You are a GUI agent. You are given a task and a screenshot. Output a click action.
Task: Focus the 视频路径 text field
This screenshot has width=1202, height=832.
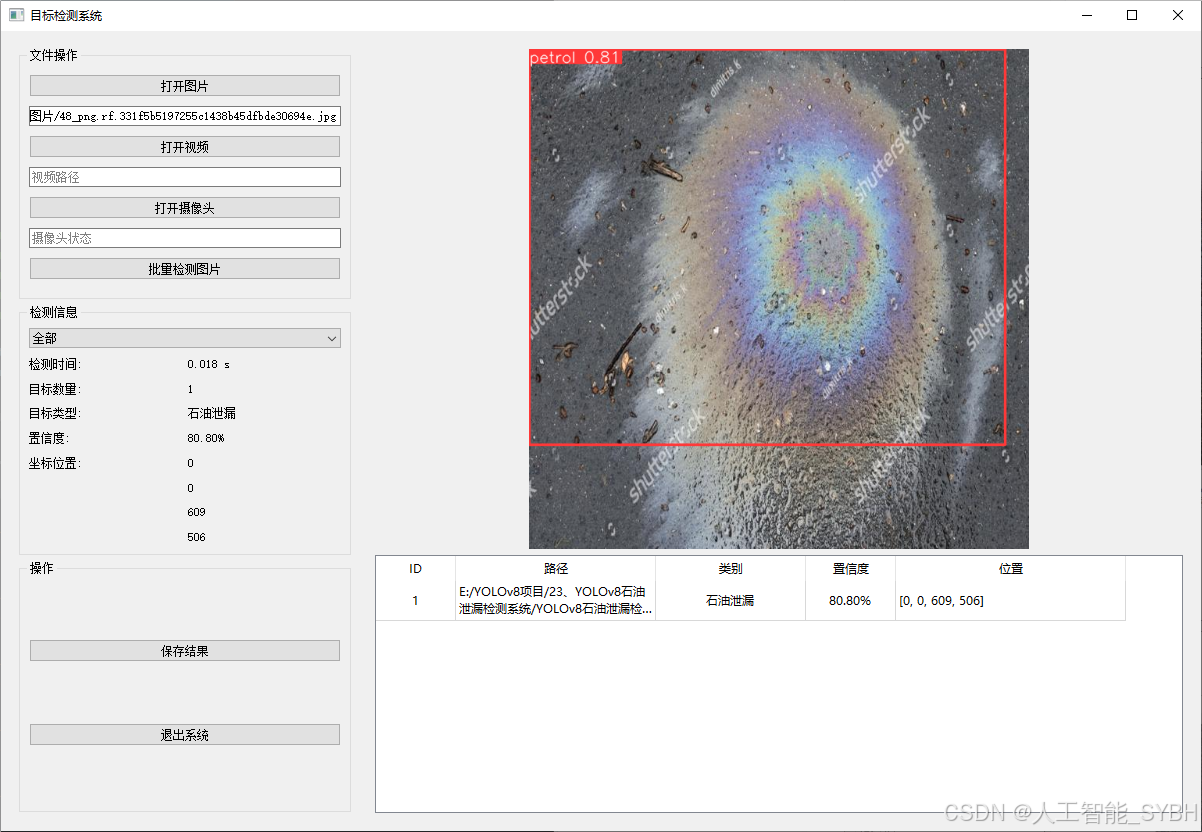click(x=185, y=177)
